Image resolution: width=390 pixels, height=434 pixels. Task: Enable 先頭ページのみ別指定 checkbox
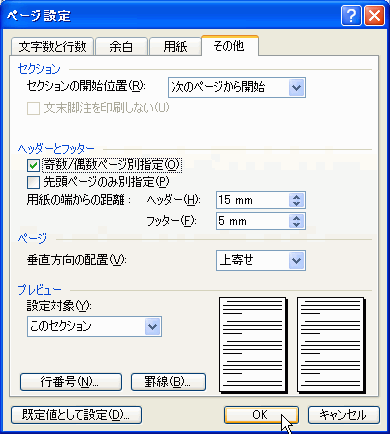[33, 182]
